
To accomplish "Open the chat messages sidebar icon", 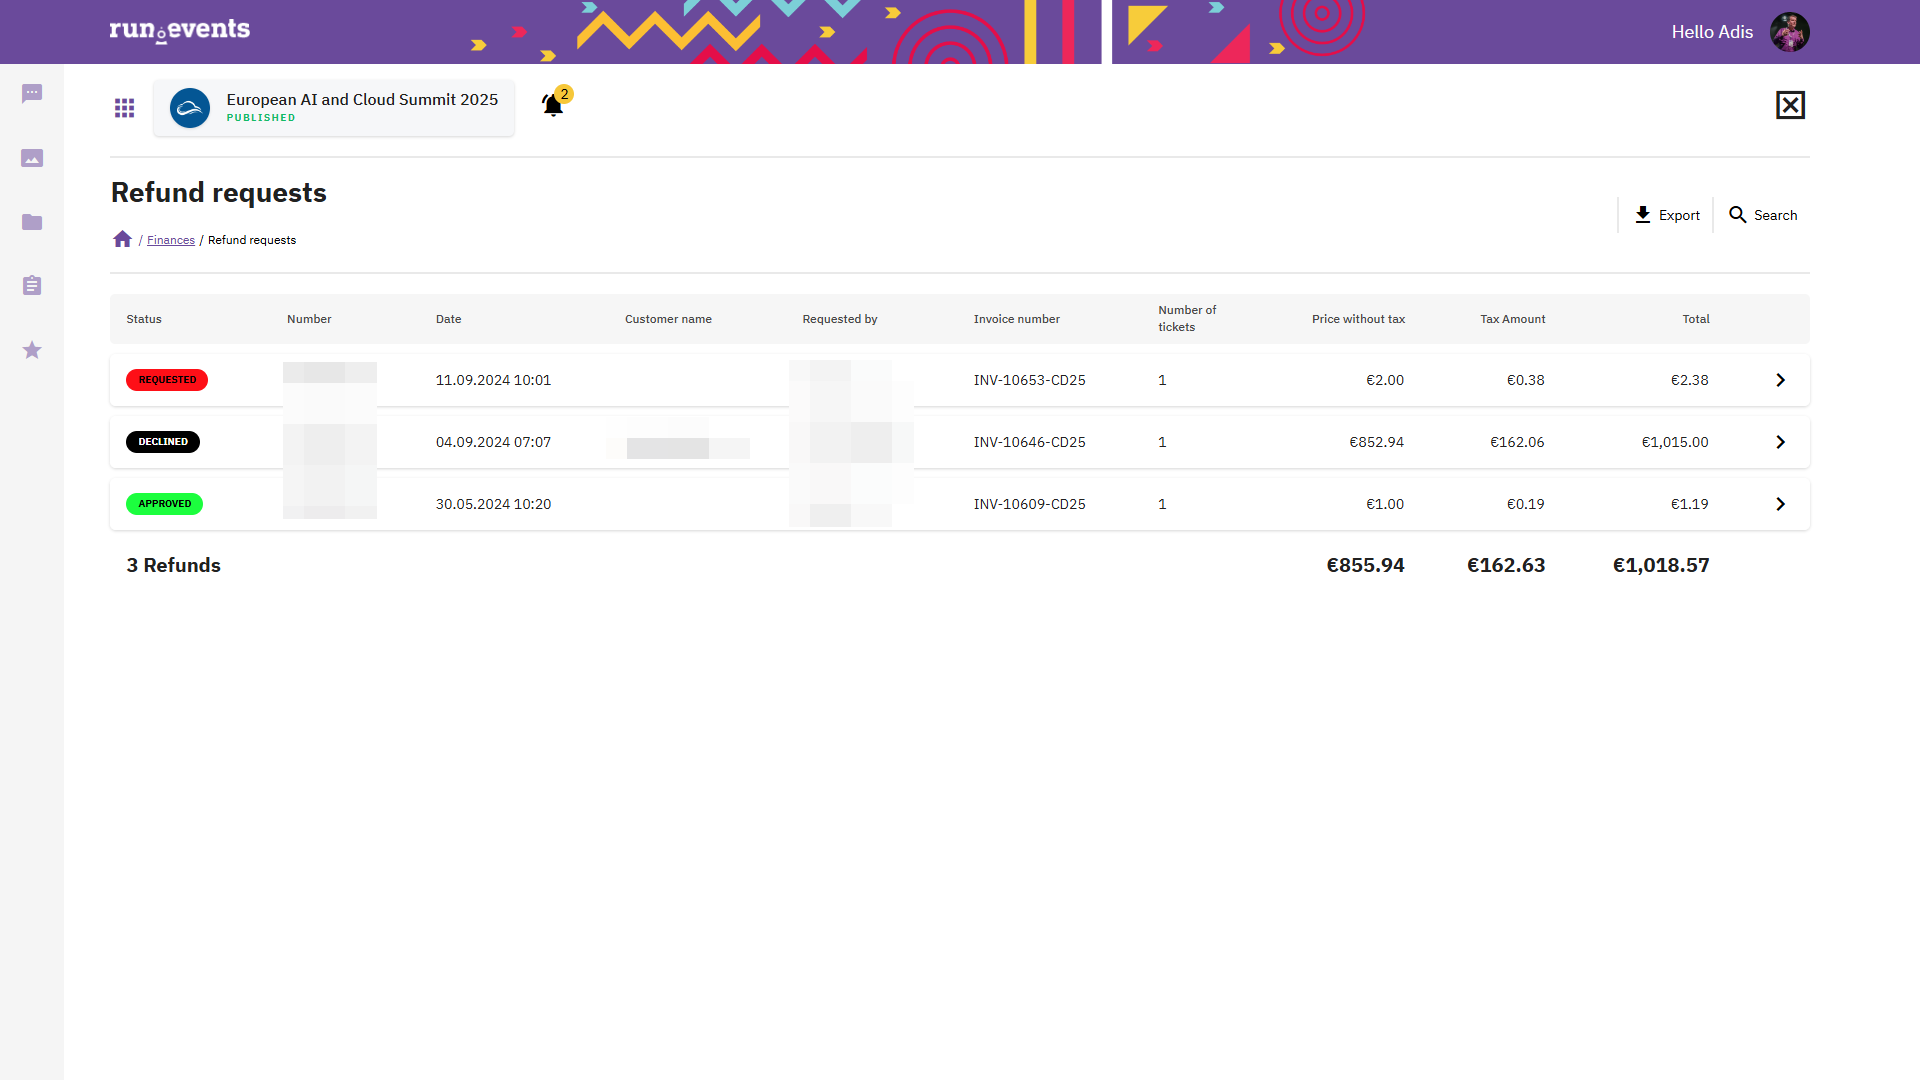I will [32, 94].
